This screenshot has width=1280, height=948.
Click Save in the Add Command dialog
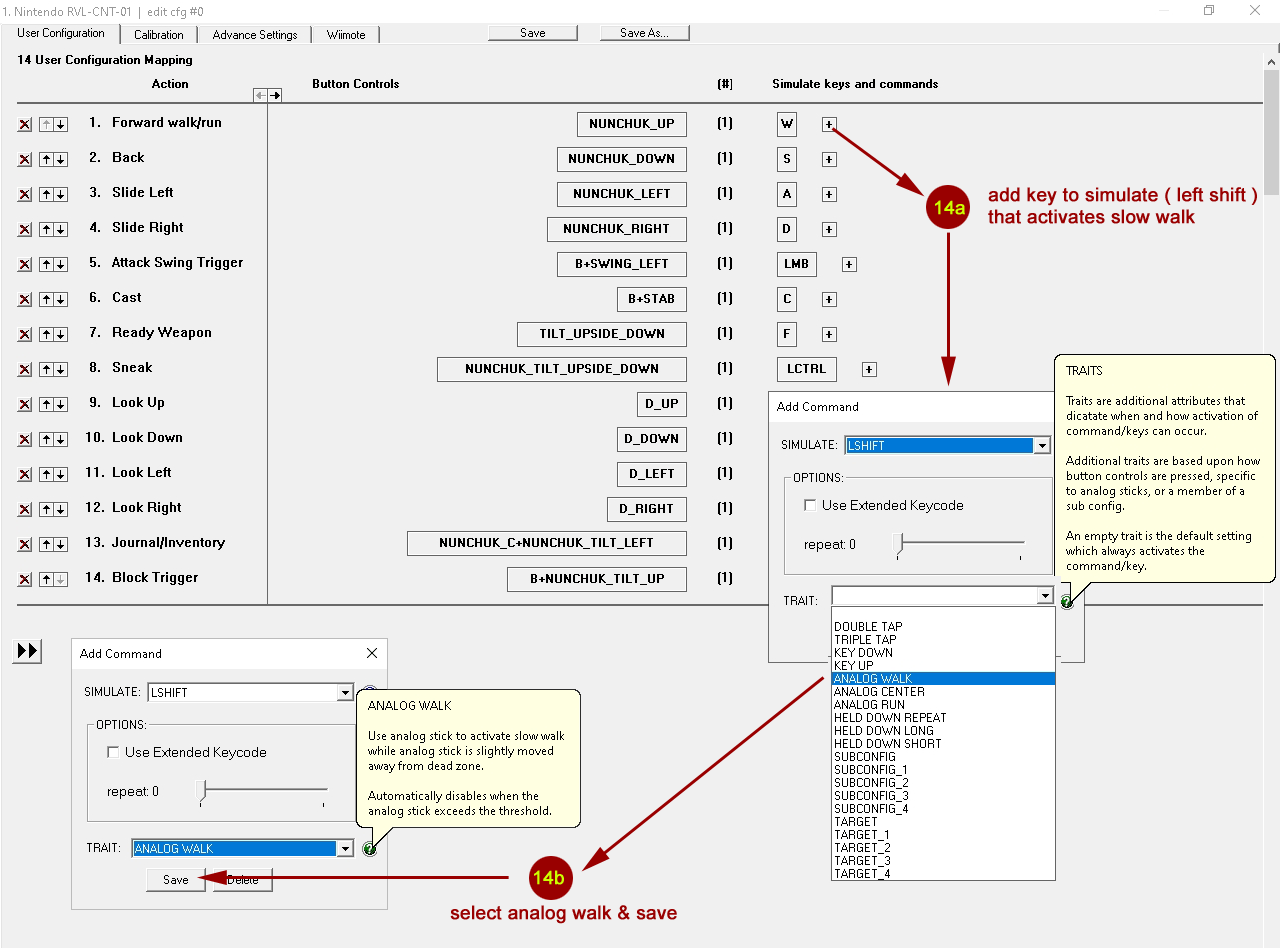(175, 880)
